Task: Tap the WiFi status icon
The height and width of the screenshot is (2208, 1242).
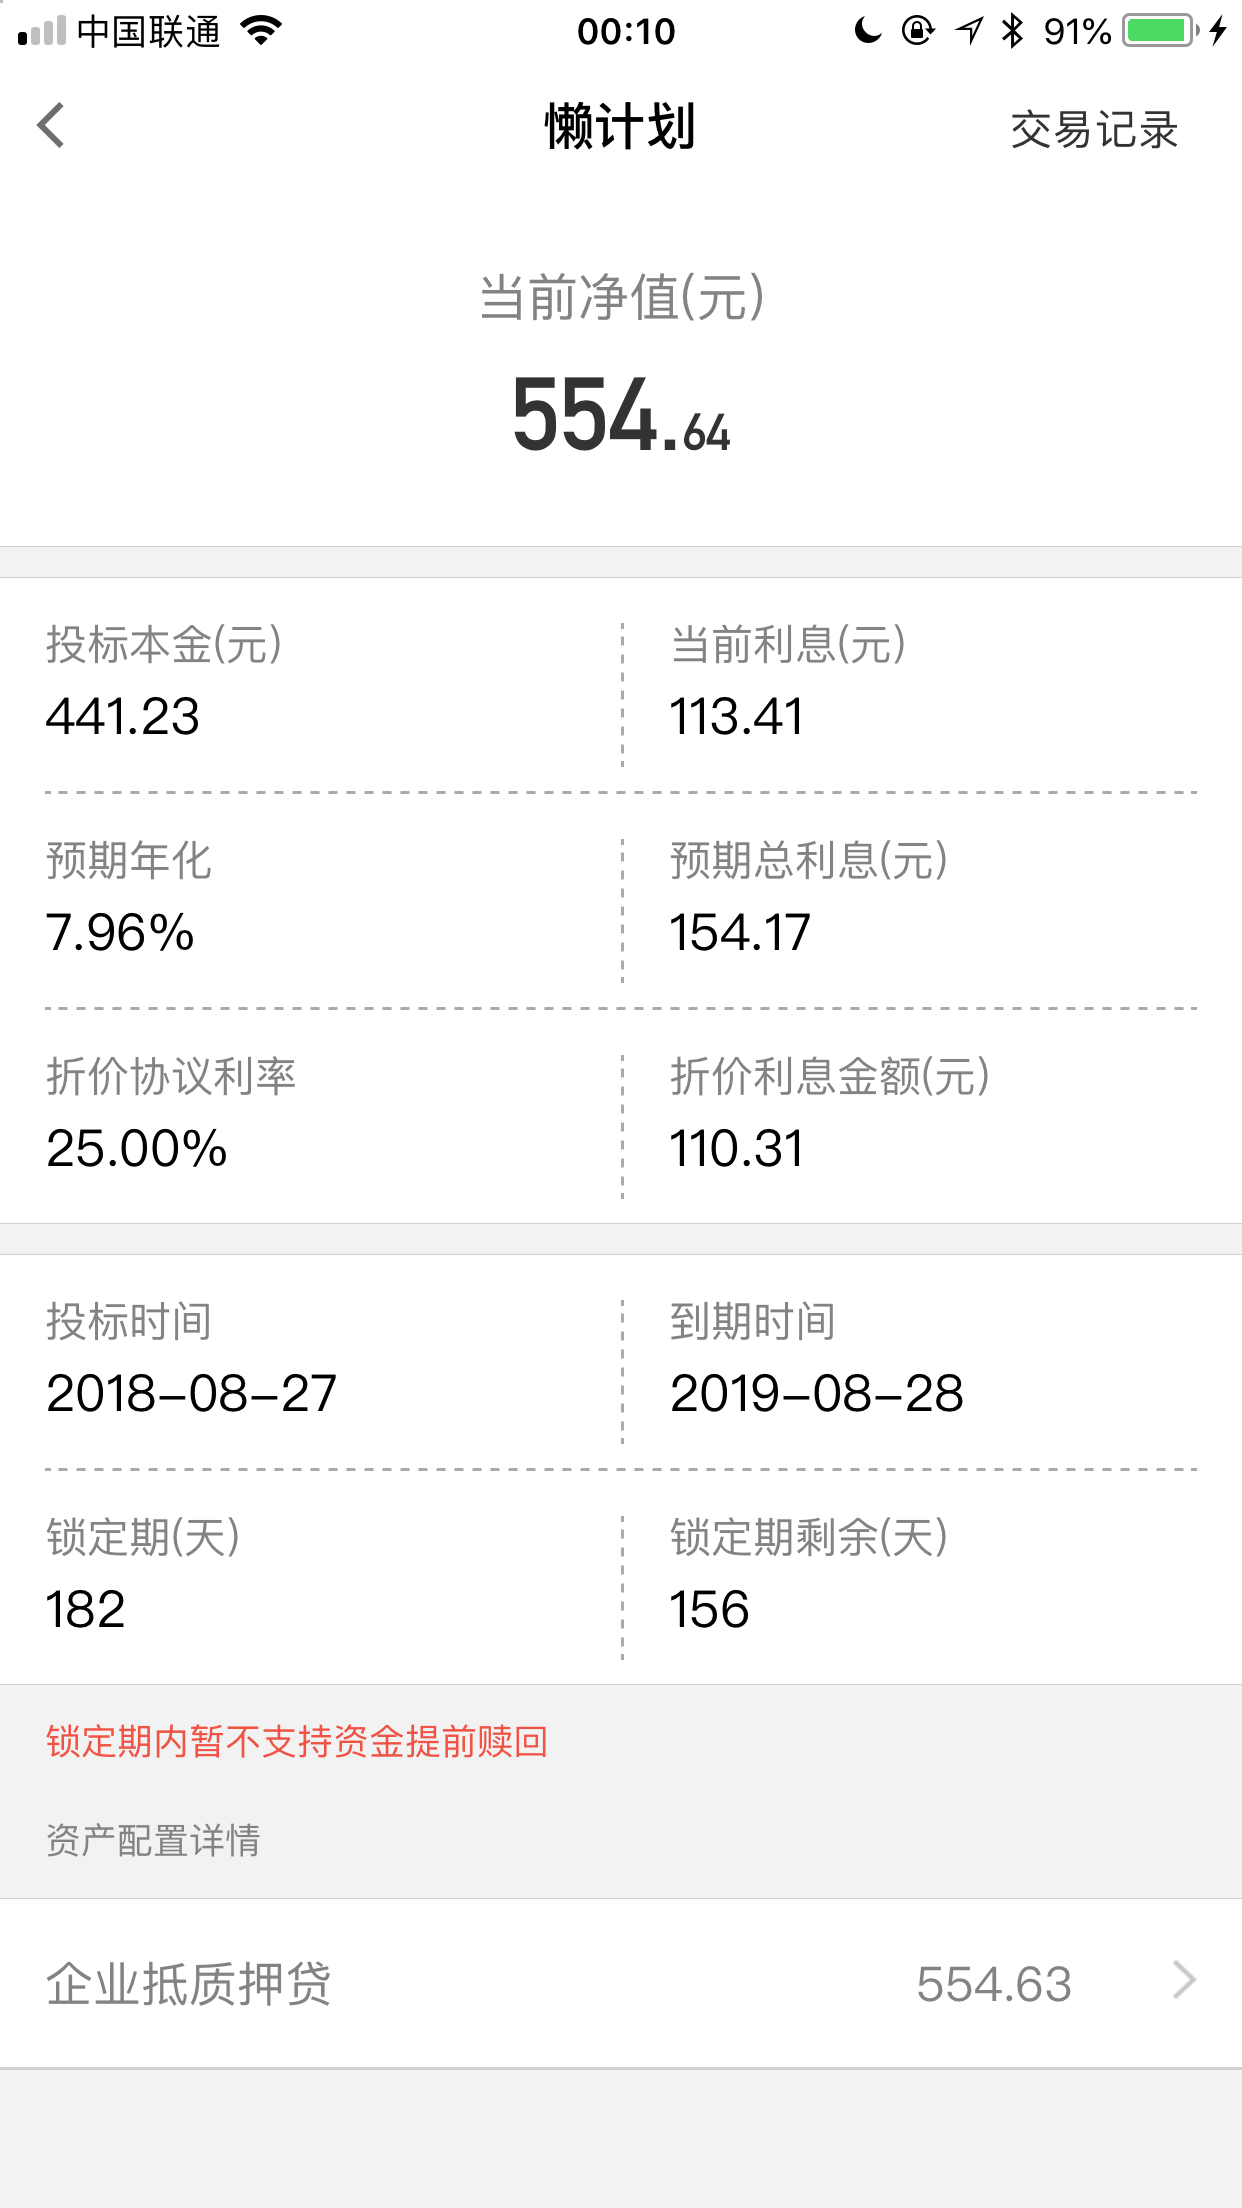Action: tap(262, 31)
